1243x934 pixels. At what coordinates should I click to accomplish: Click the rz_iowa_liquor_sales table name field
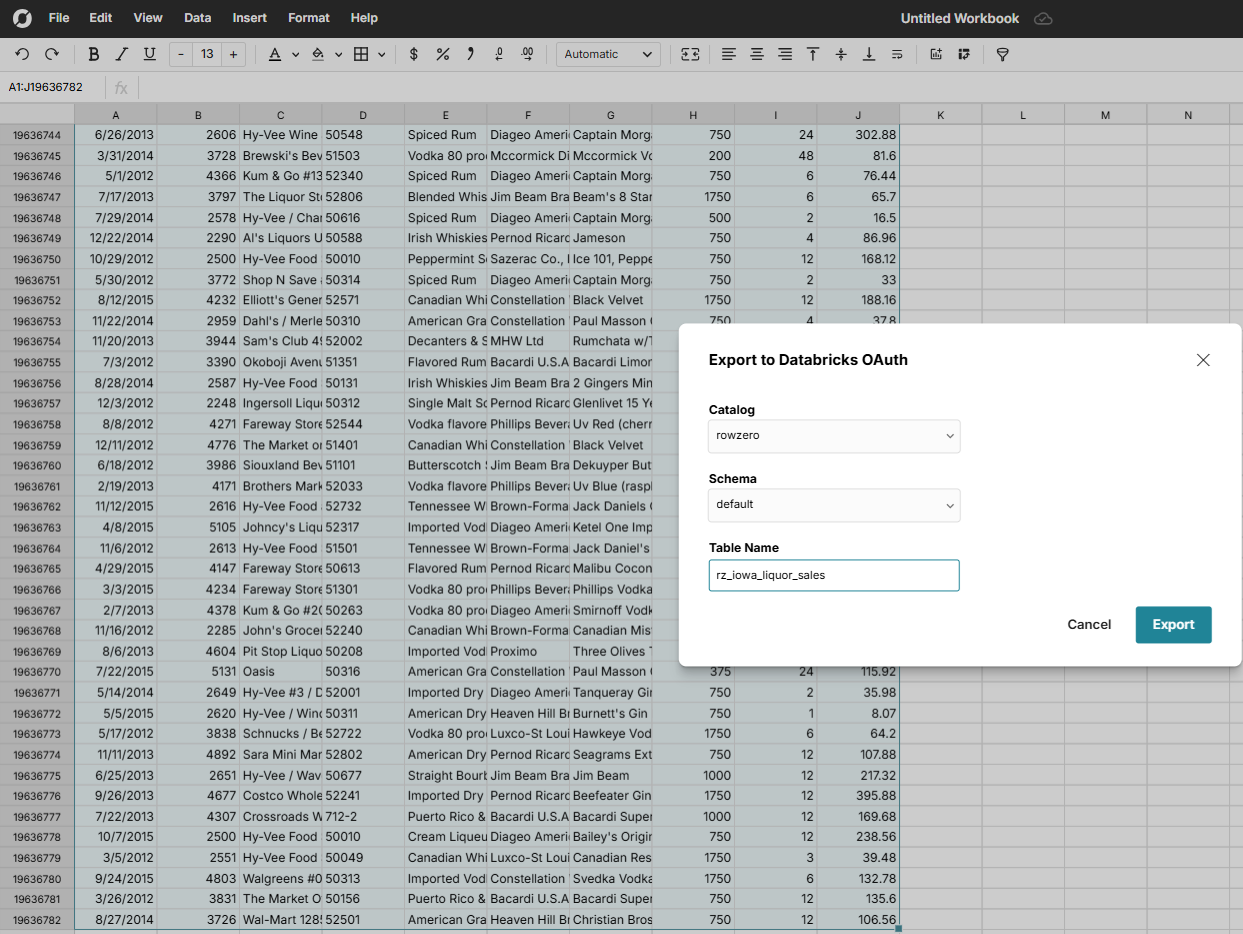click(x=834, y=575)
